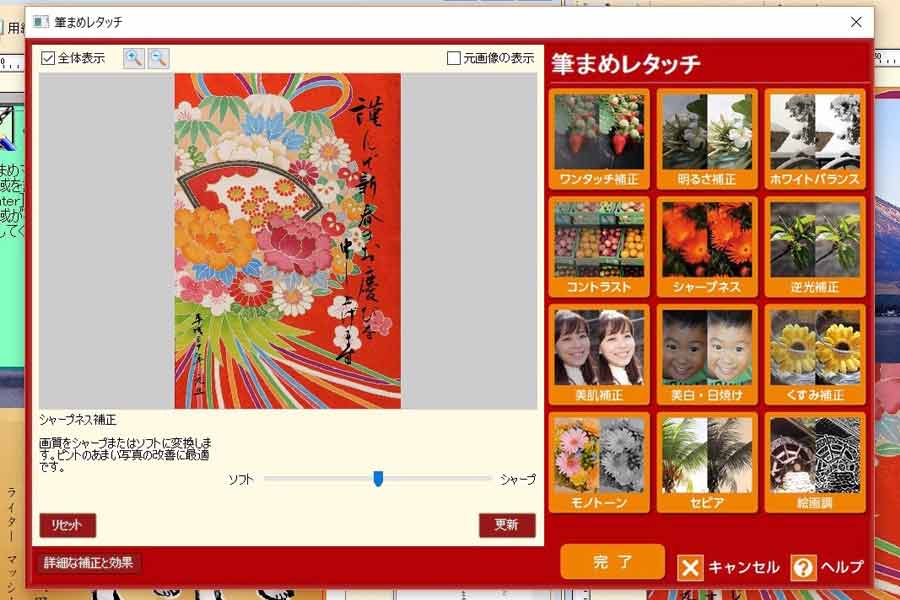Zoom in with the plus magnifier
This screenshot has width=900, height=600.
pyautogui.click(x=134, y=58)
